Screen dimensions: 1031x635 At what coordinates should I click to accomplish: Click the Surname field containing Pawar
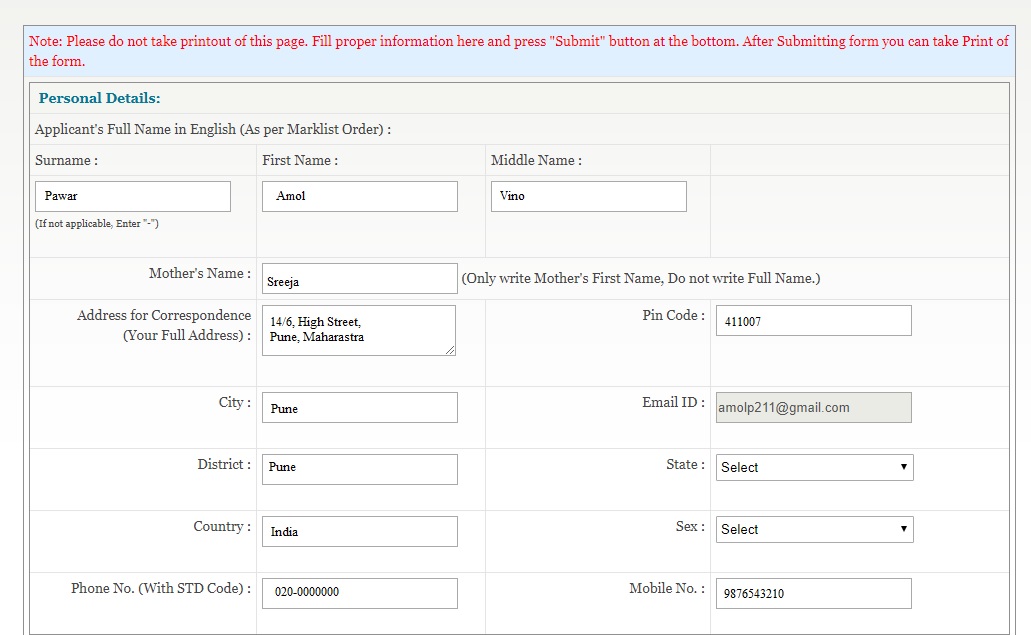point(133,197)
